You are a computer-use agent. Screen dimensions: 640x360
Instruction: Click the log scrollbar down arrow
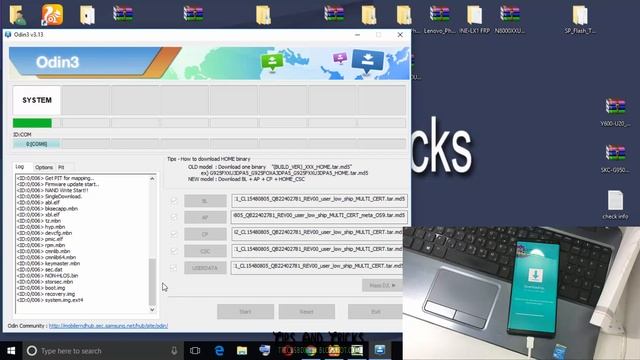pos(152,309)
